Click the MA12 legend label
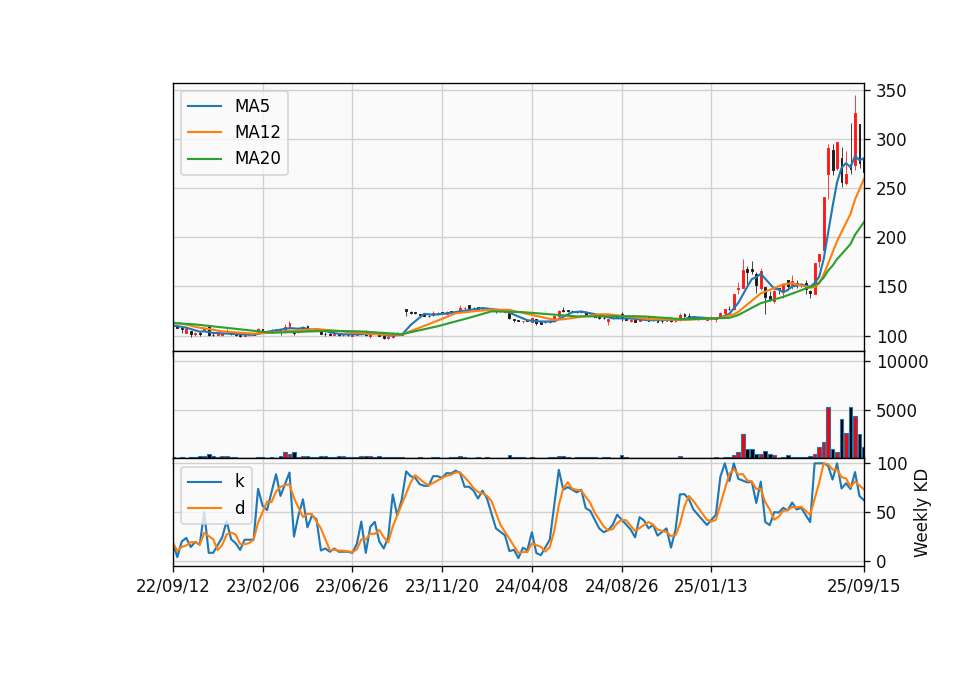The width and height of the screenshot is (960, 690). pos(257,132)
